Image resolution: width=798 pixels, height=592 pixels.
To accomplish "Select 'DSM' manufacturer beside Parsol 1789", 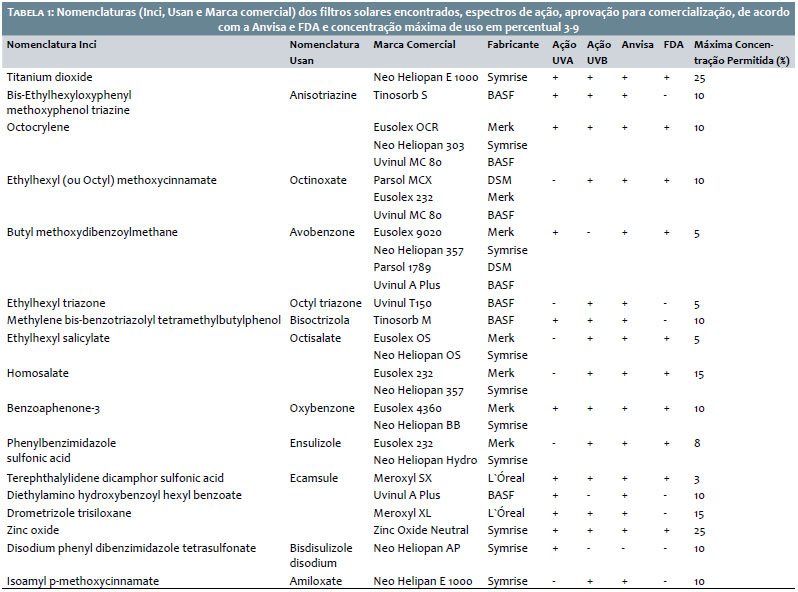I will pos(499,268).
